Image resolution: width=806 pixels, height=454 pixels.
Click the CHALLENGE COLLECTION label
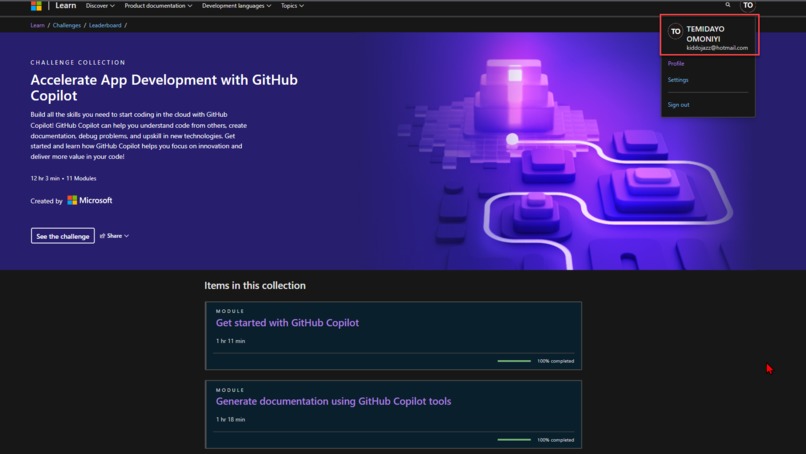click(x=78, y=62)
